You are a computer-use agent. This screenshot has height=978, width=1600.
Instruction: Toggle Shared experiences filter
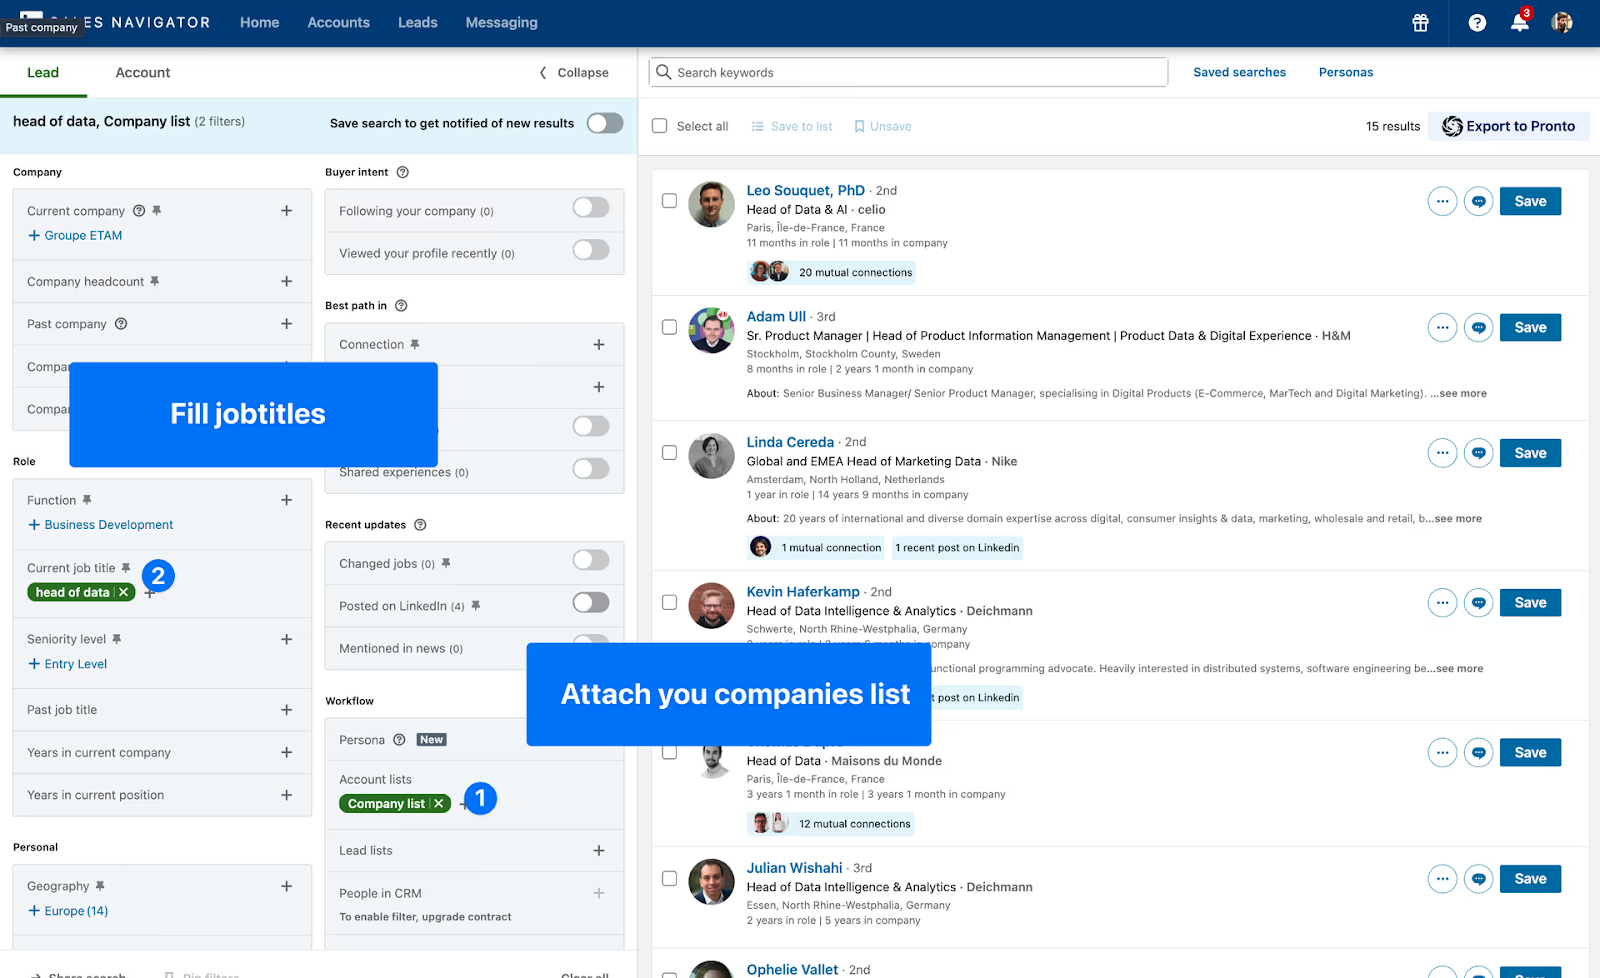591,469
